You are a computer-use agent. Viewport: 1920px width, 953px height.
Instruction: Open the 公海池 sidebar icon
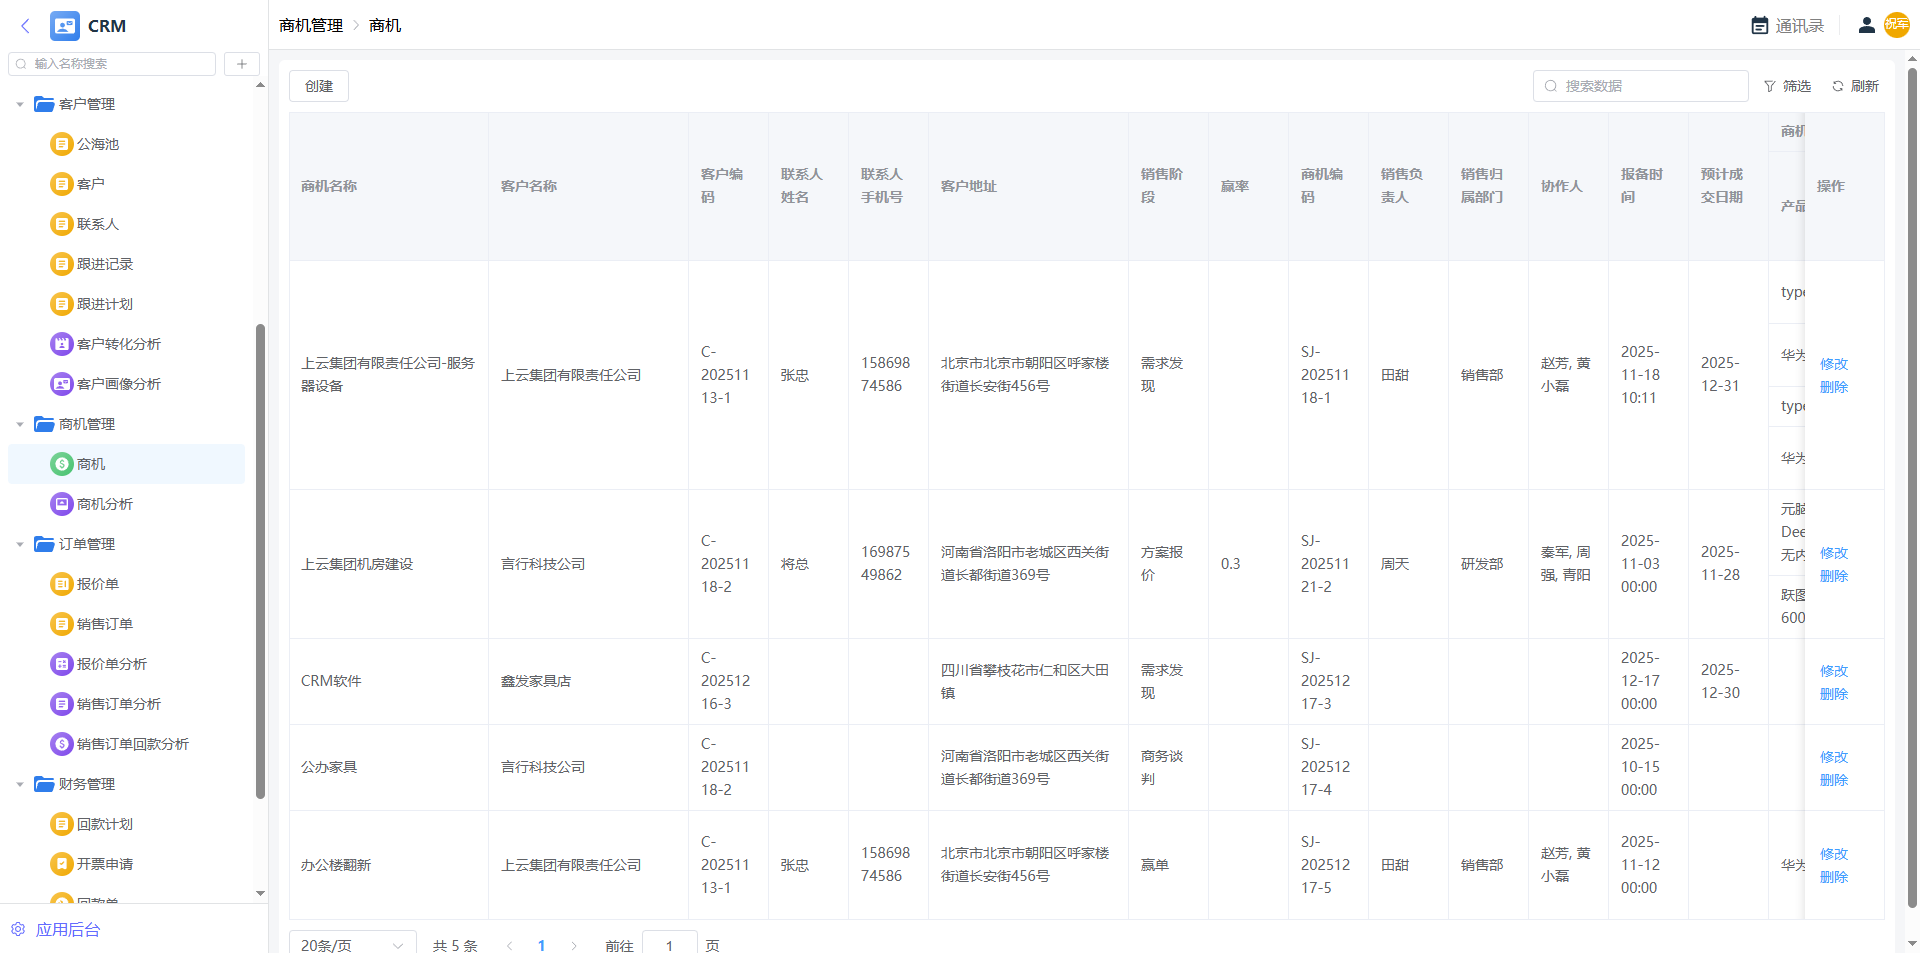click(62, 144)
